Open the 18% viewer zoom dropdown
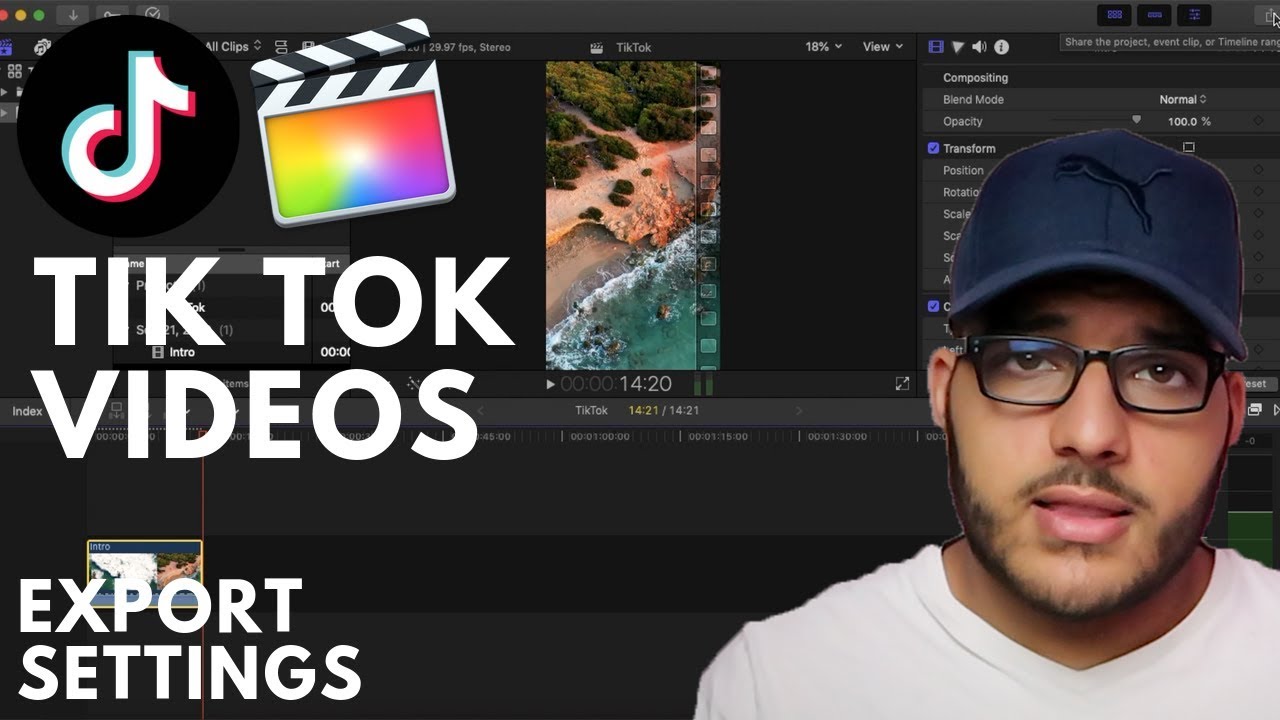Image resolution: width=1280 pixels, height=720 pixels. [824, 47]
